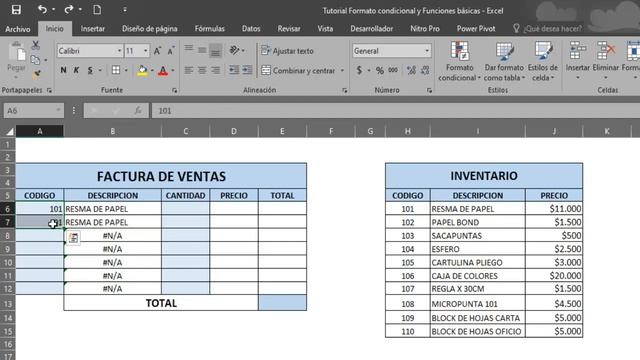Viewport: 640px width, 360px height.
Task: Switch to Diseño de página tab
Action: [x=149, y=29]
